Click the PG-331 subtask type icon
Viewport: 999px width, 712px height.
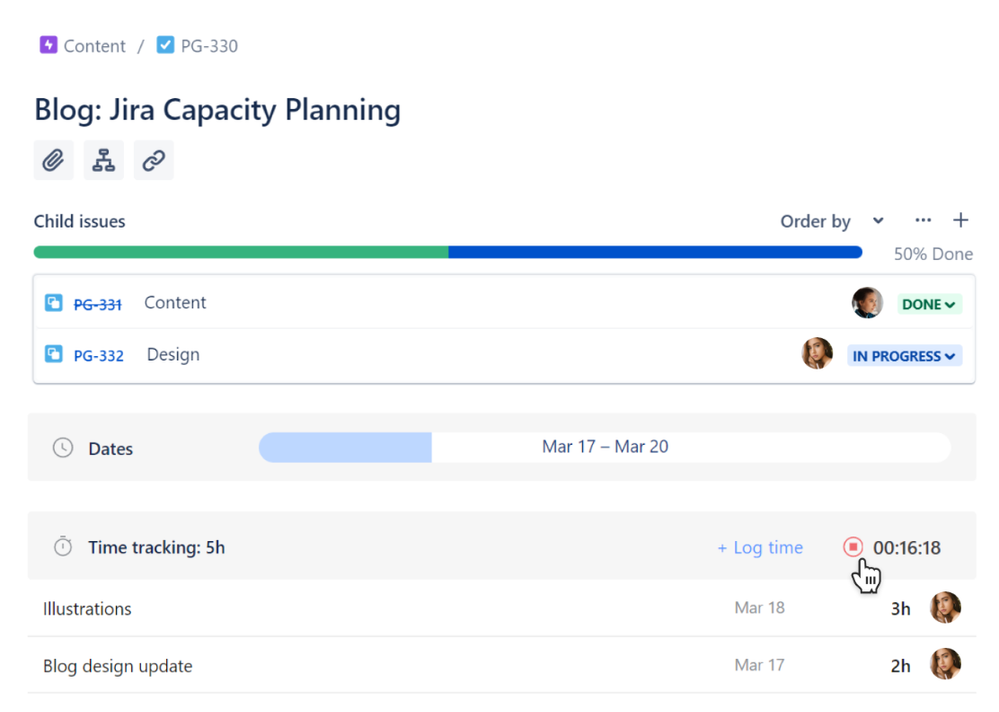coord(54,303)
